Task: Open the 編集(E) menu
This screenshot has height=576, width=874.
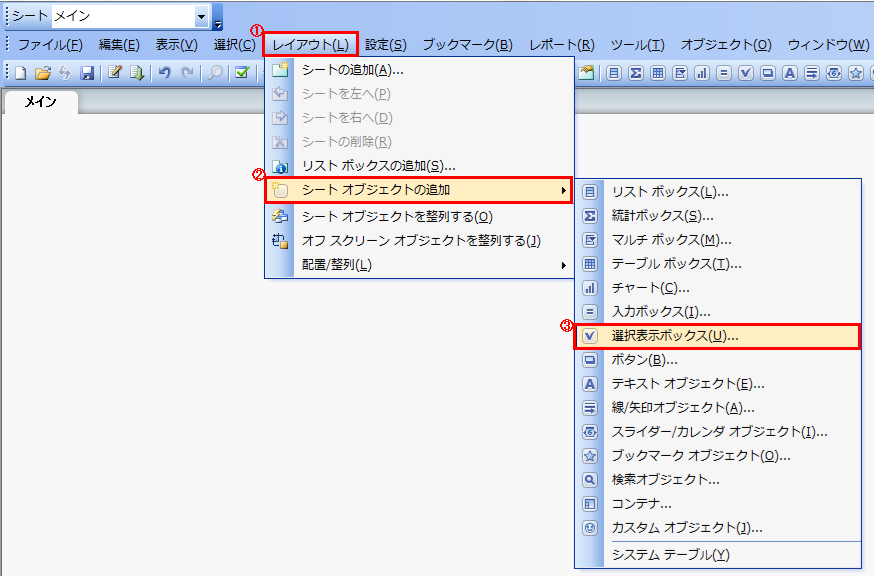Action: pyautogui.click(x=119, y=45)
